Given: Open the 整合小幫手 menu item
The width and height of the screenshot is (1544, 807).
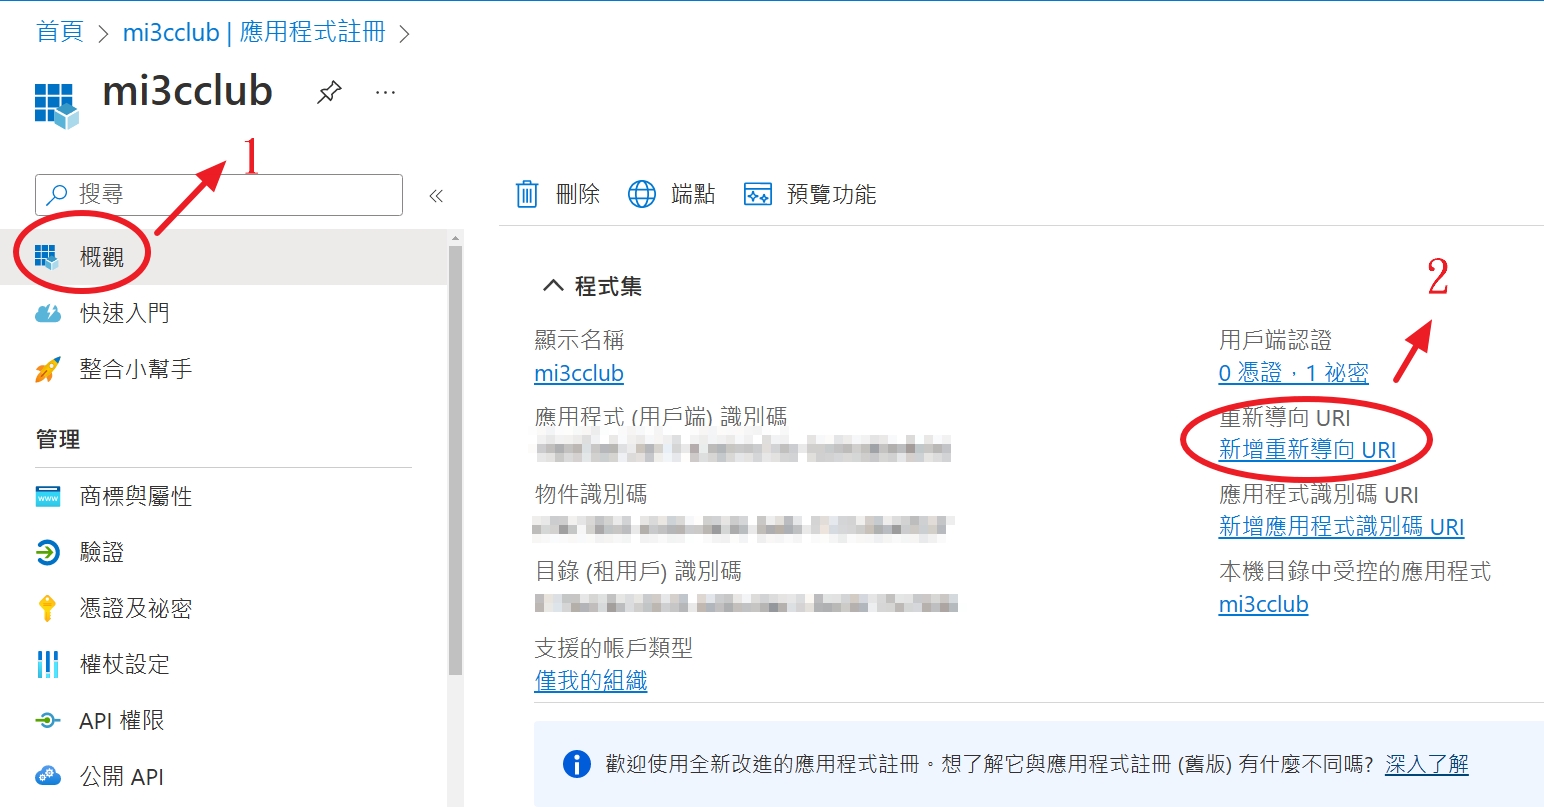Looking at the screenshot, I should point(223,369).
